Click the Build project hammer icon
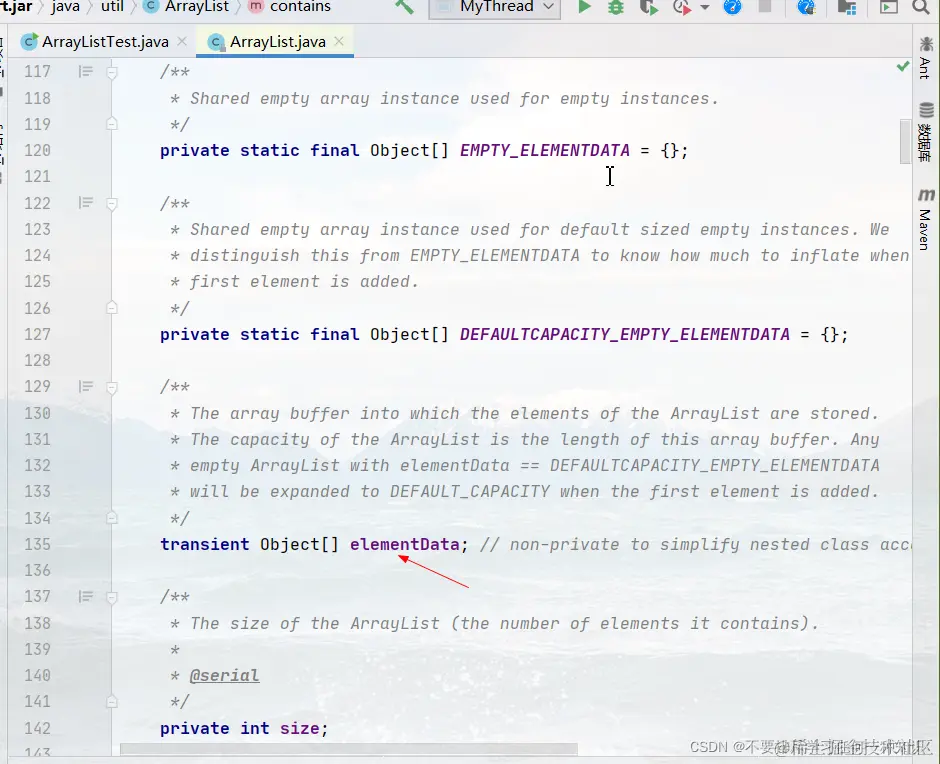Image resolution: width=940 pixels, height=764 pixels. pyautogui.click(x=405, y=7)
